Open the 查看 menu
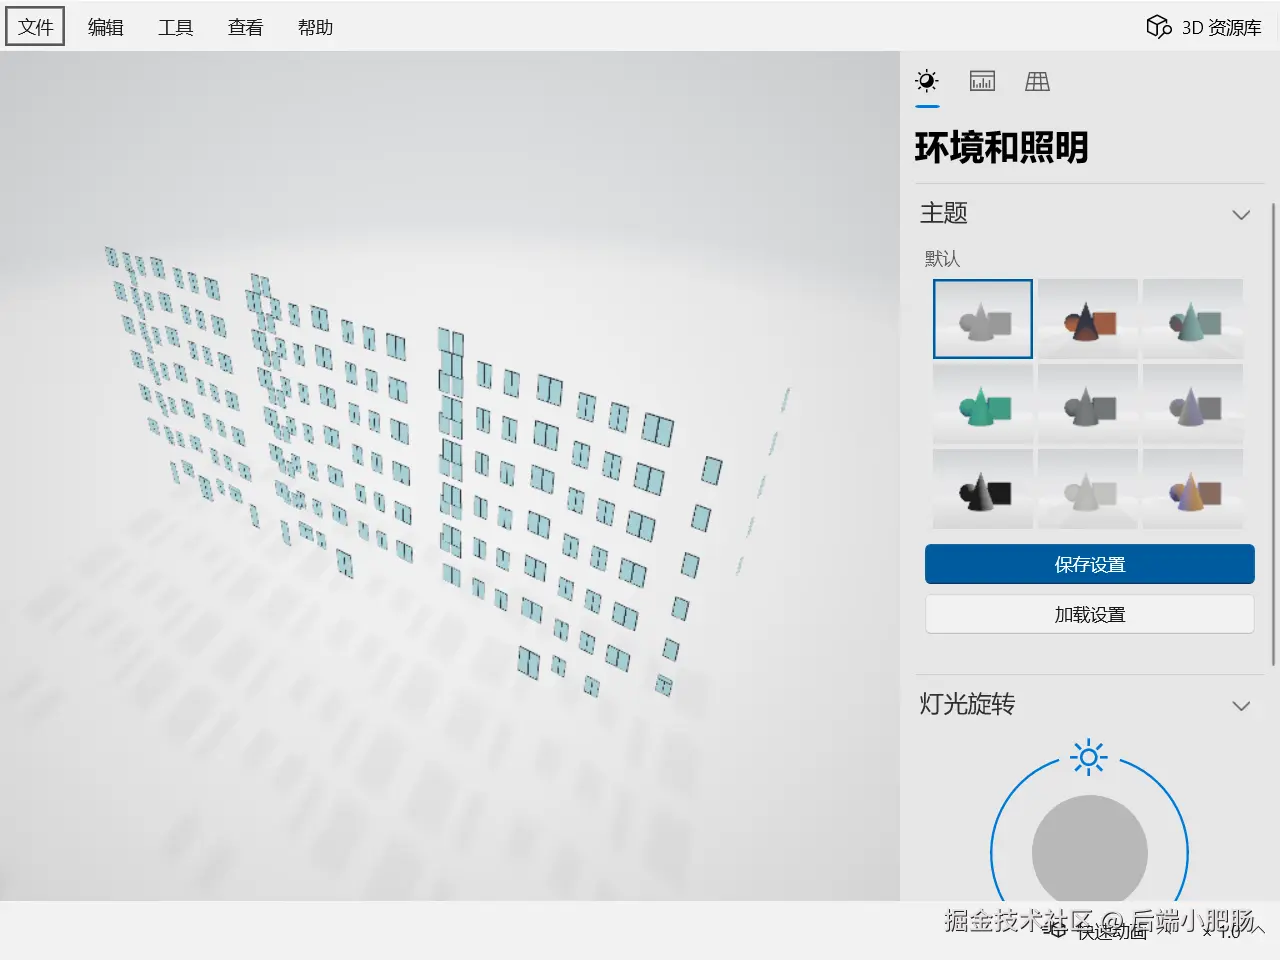The height and width of the screenshot is (960, 1280). click(245, 27)
